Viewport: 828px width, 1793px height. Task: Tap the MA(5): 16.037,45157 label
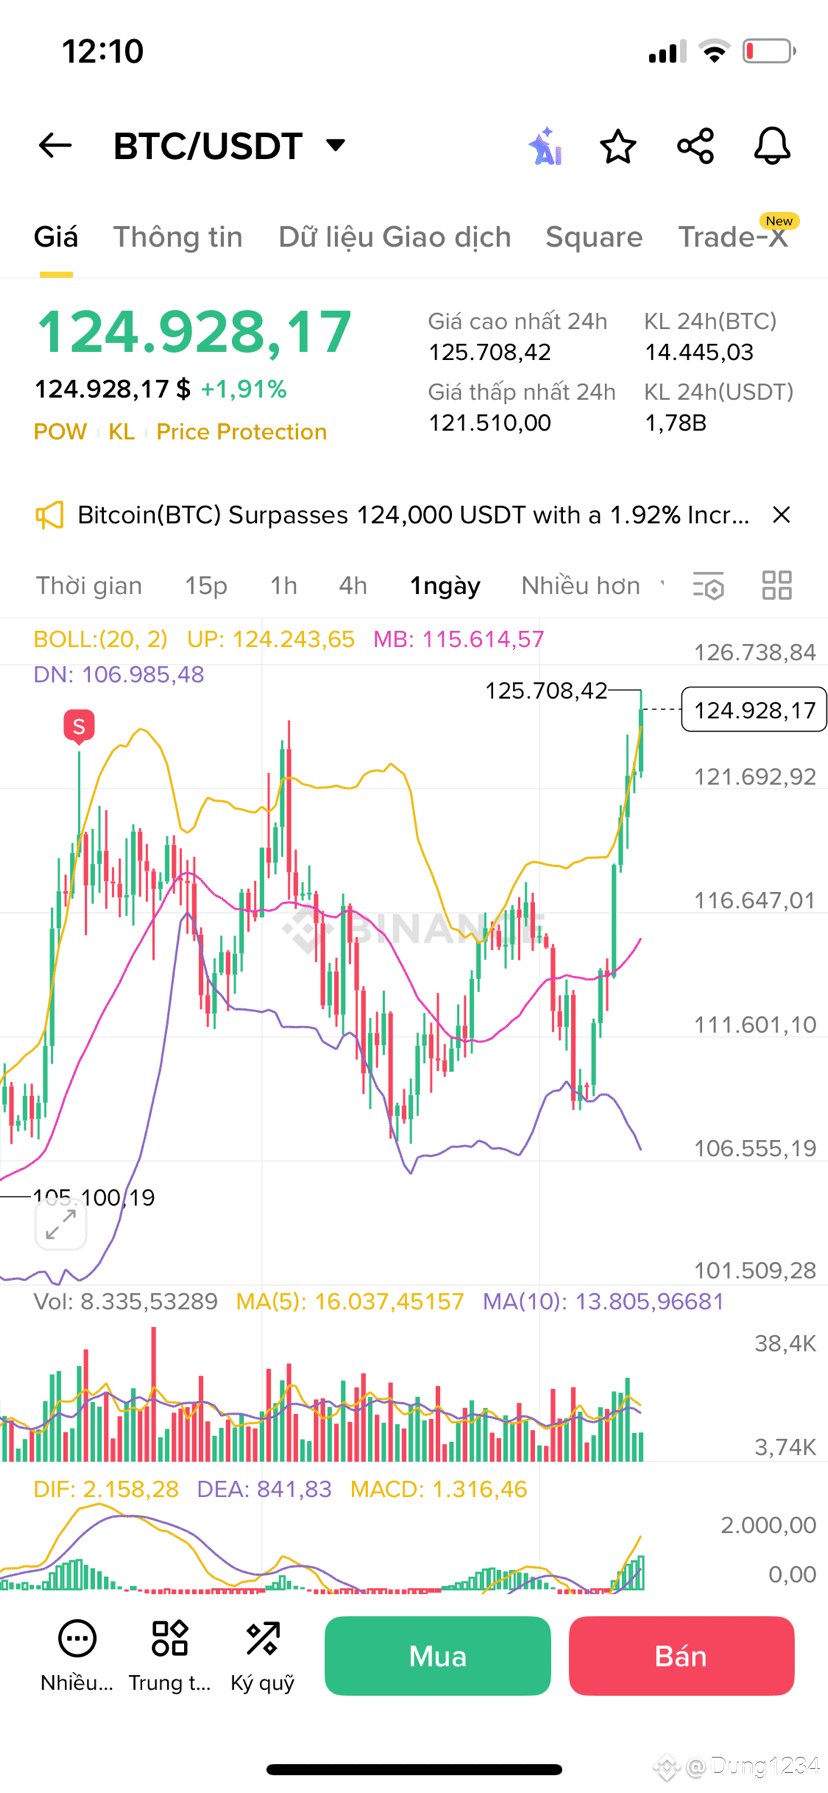(x=350, y=1302)
